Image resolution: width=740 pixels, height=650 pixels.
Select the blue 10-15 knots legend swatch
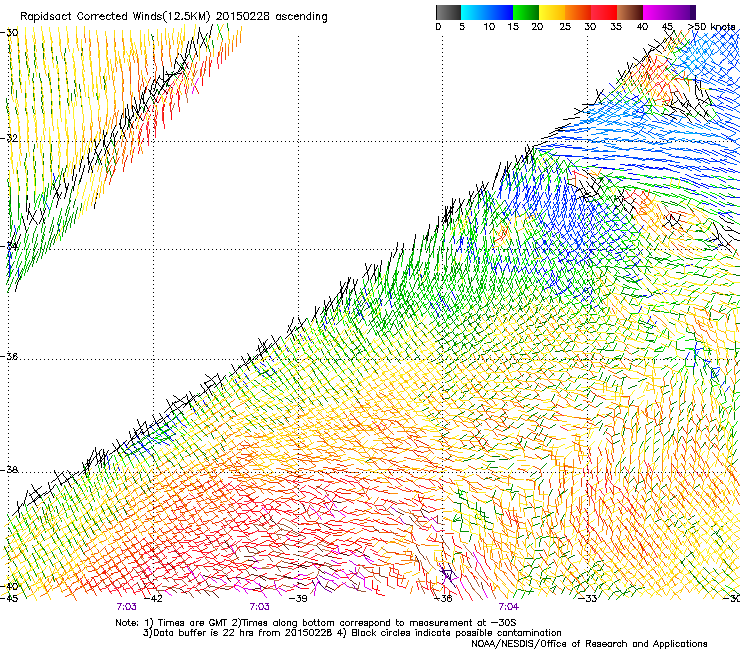point(500,12)
